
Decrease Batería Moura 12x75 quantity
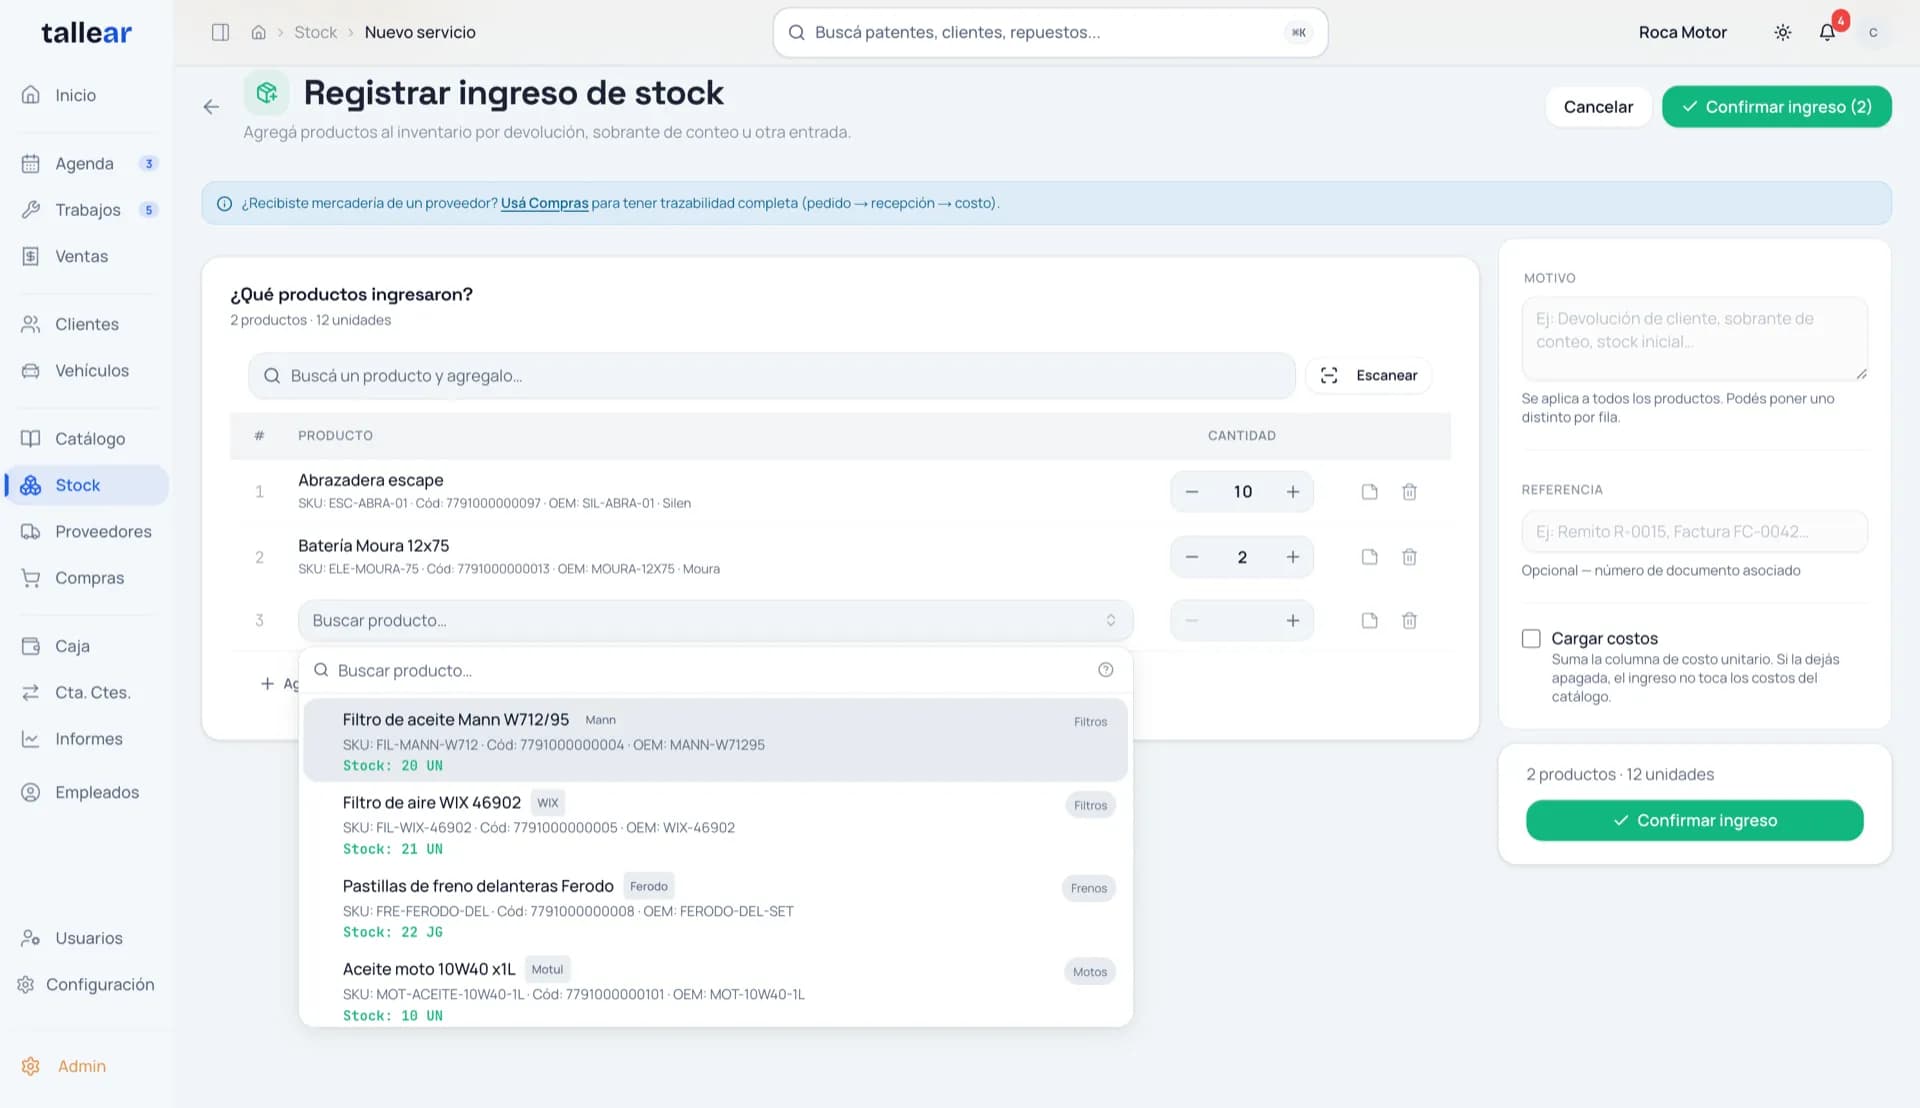click(1192, 557)
